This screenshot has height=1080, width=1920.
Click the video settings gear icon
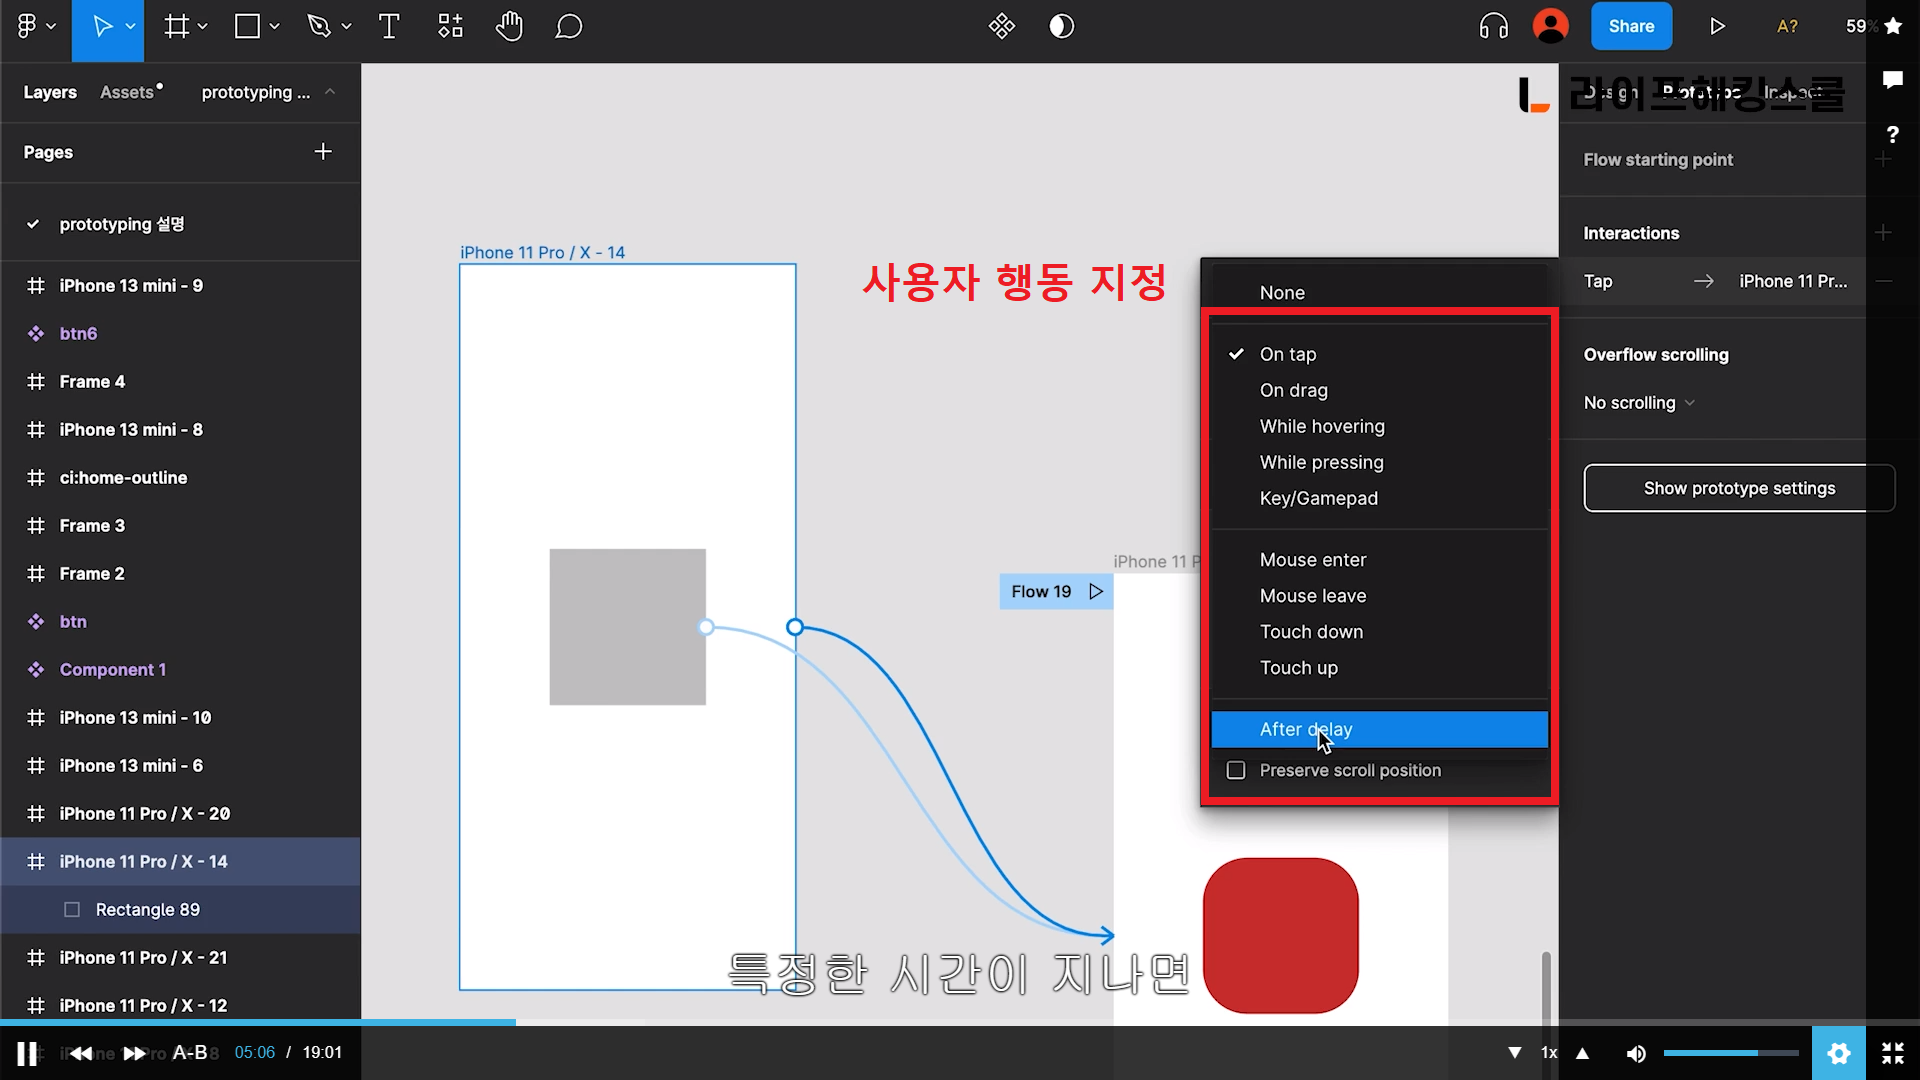tap(1838, 1053)
